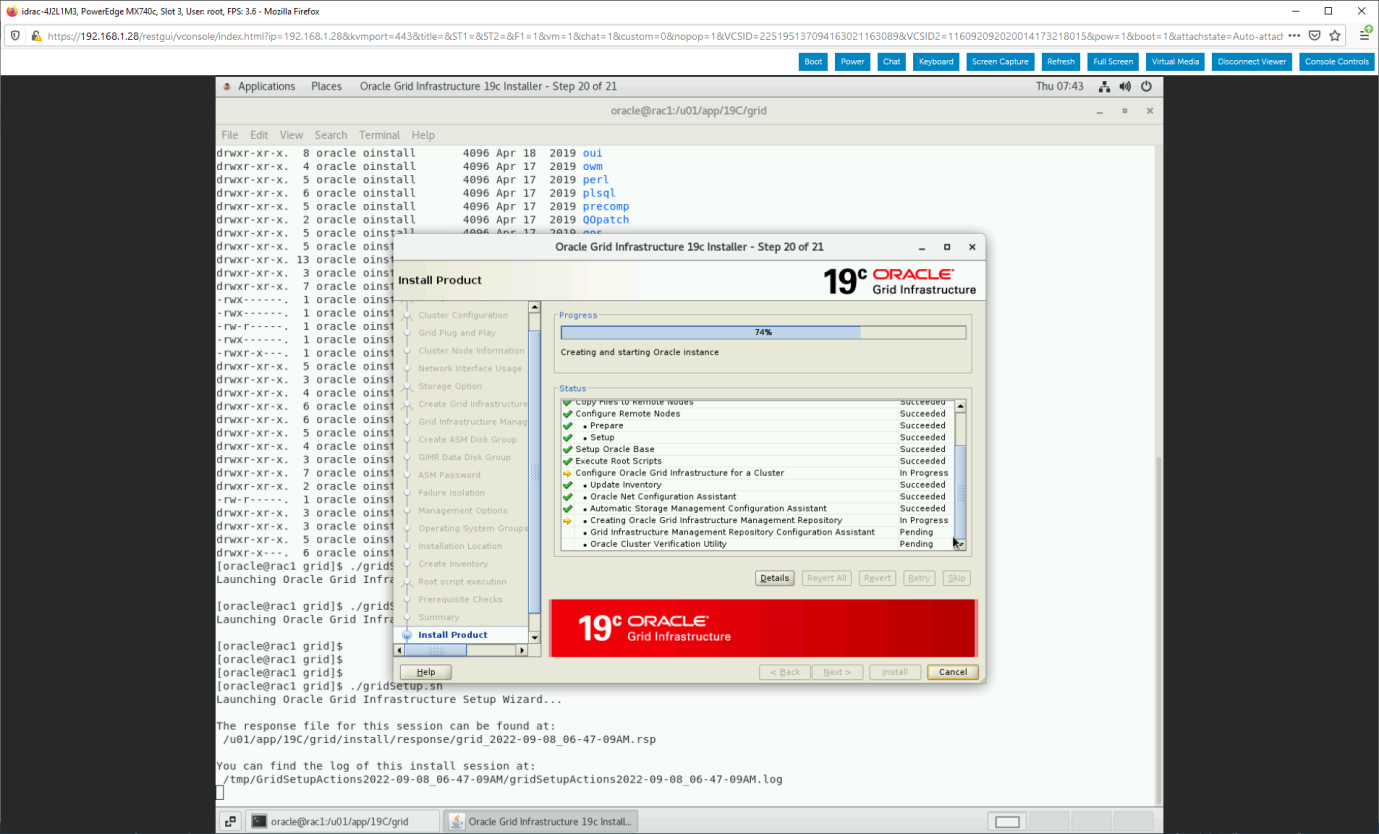Click steps list scroll down arrow

coord(534,637)
